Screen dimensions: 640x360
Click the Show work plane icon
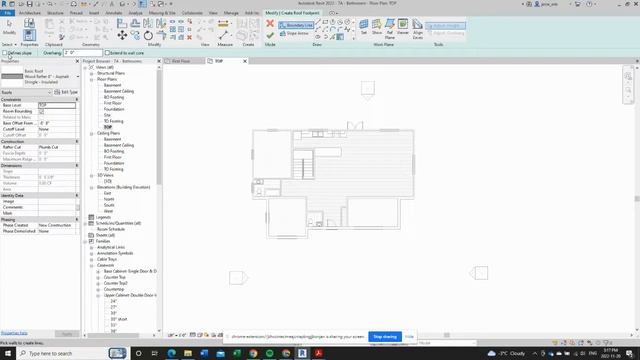pos(376,27)
